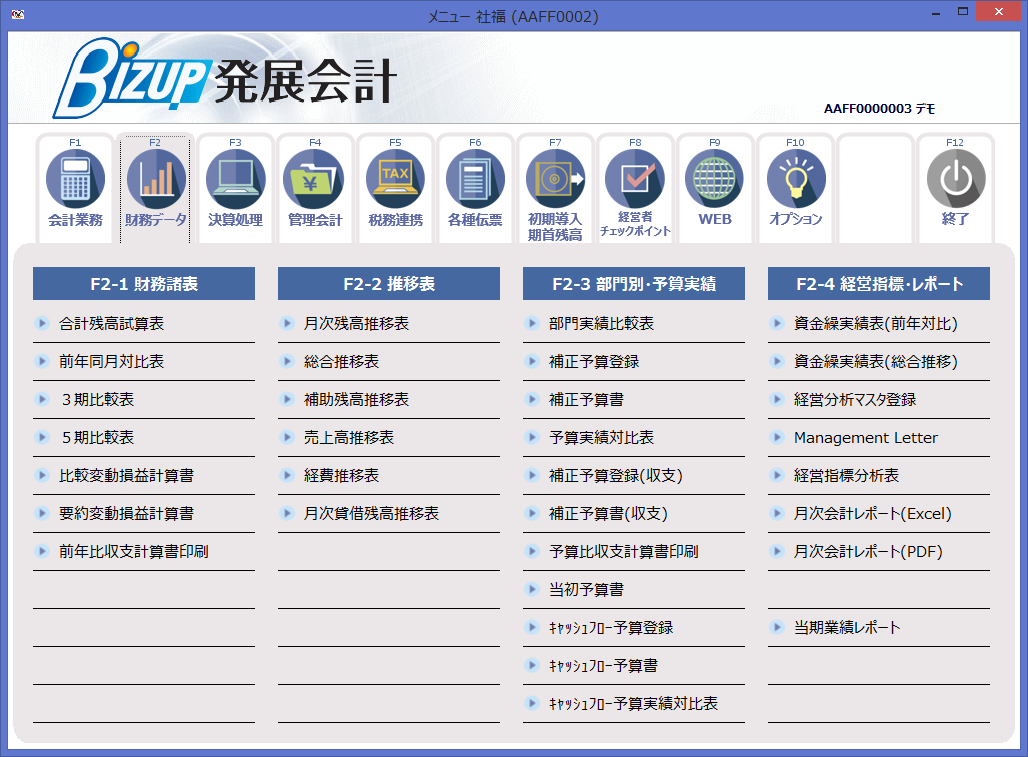Open the 管理会計 yen folder icon
The height and width of the screenshot is (757, 1028).
click(x=315, y=188)
